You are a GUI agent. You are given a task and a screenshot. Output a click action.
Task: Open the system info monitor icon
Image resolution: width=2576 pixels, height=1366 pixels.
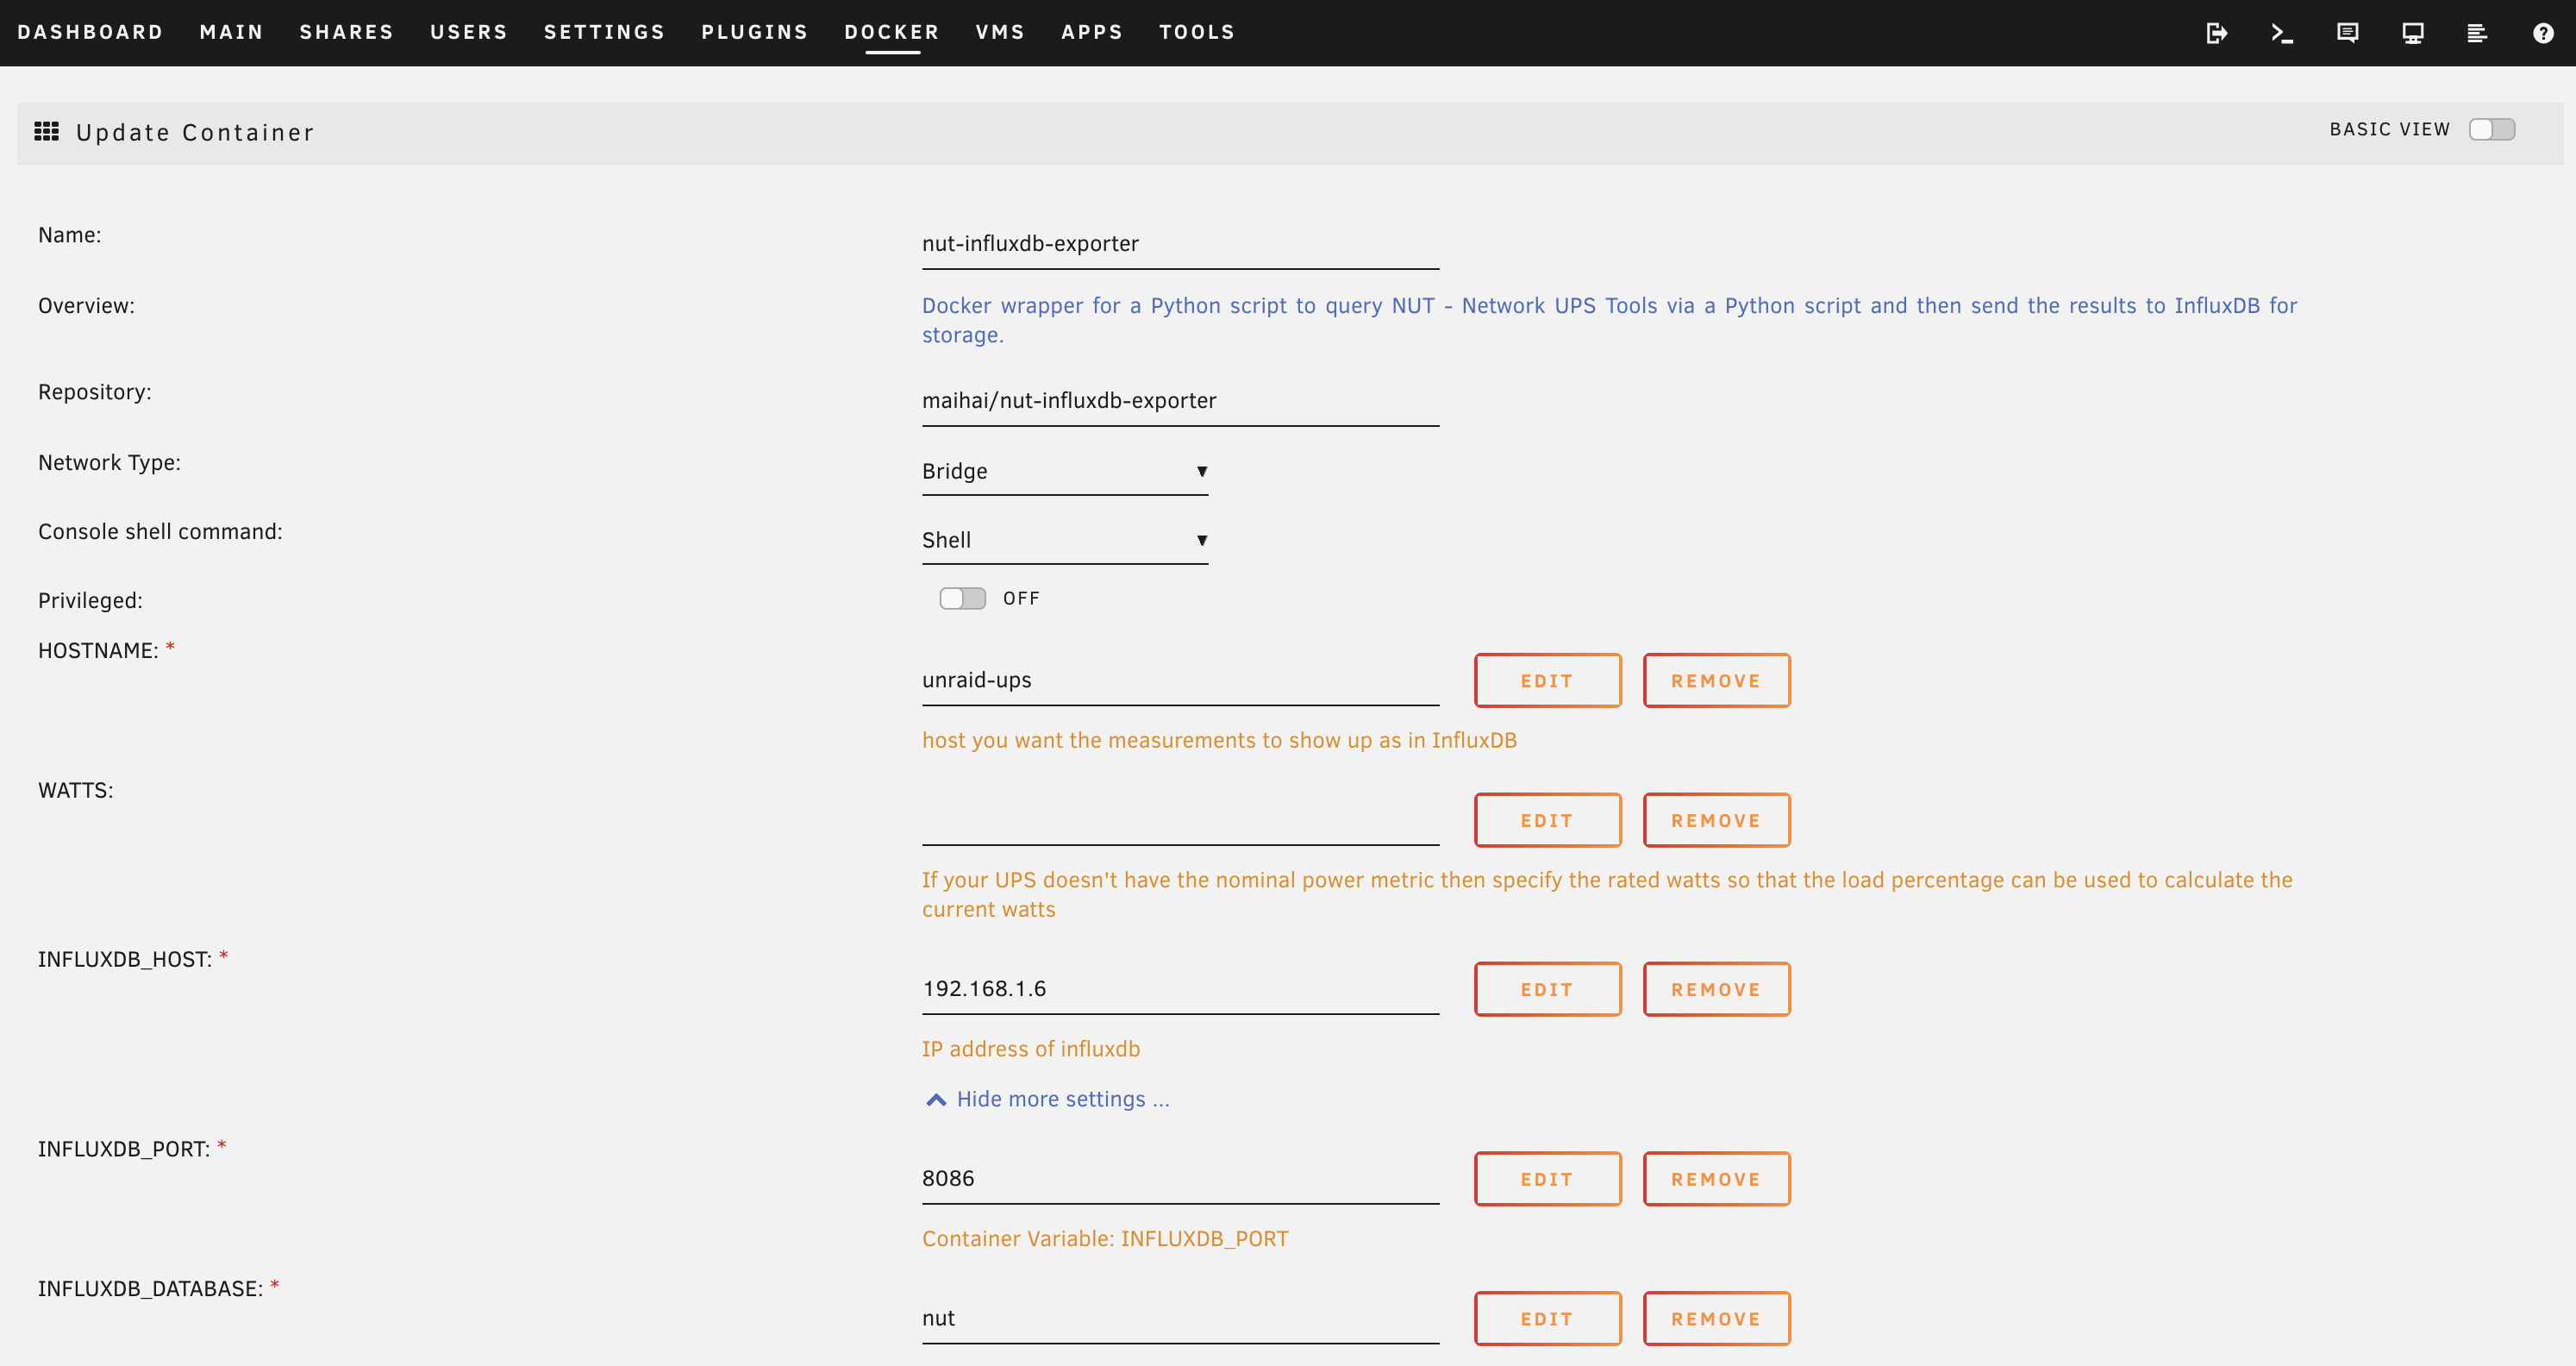click(x=2412, y=33)
